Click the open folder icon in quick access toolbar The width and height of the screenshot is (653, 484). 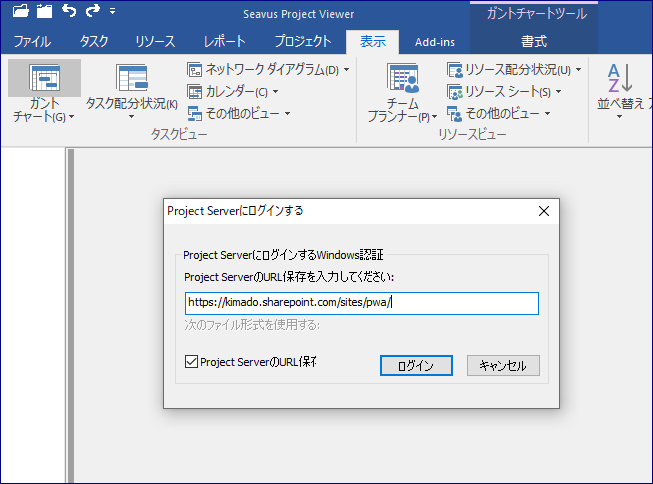pos(20,10)
